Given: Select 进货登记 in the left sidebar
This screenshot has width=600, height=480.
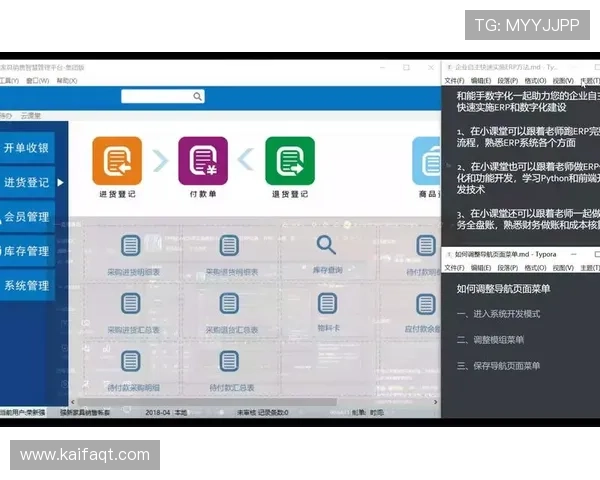Looking at the screenshot, I should [26, 182].
